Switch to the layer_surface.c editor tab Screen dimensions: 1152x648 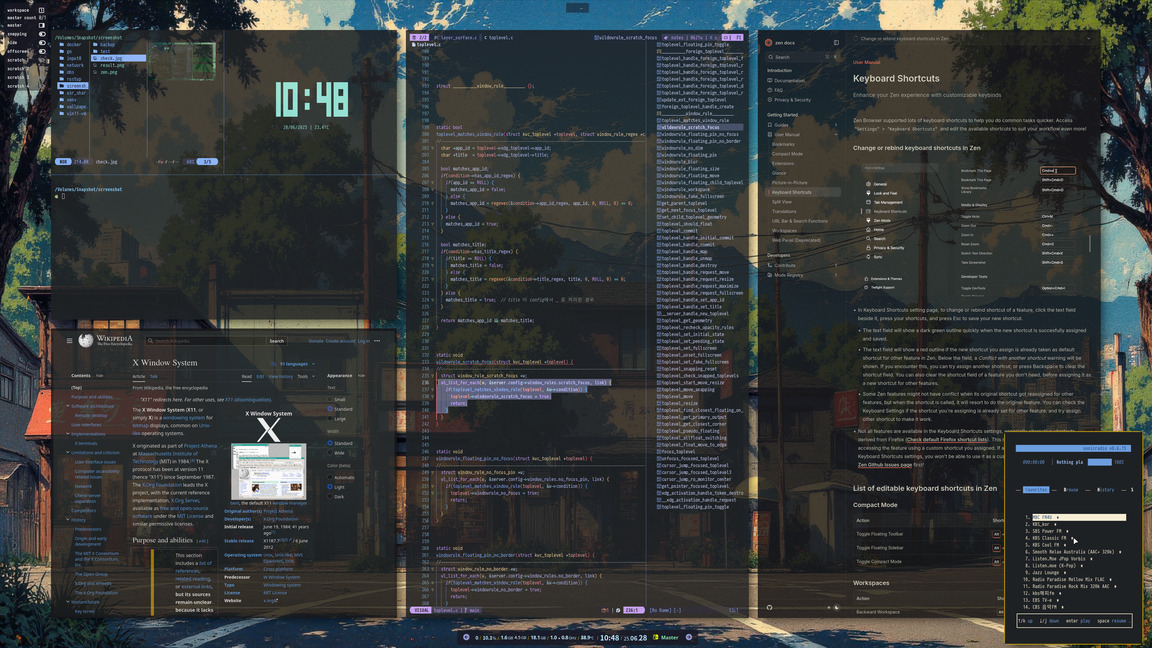(x=456, y=37)
